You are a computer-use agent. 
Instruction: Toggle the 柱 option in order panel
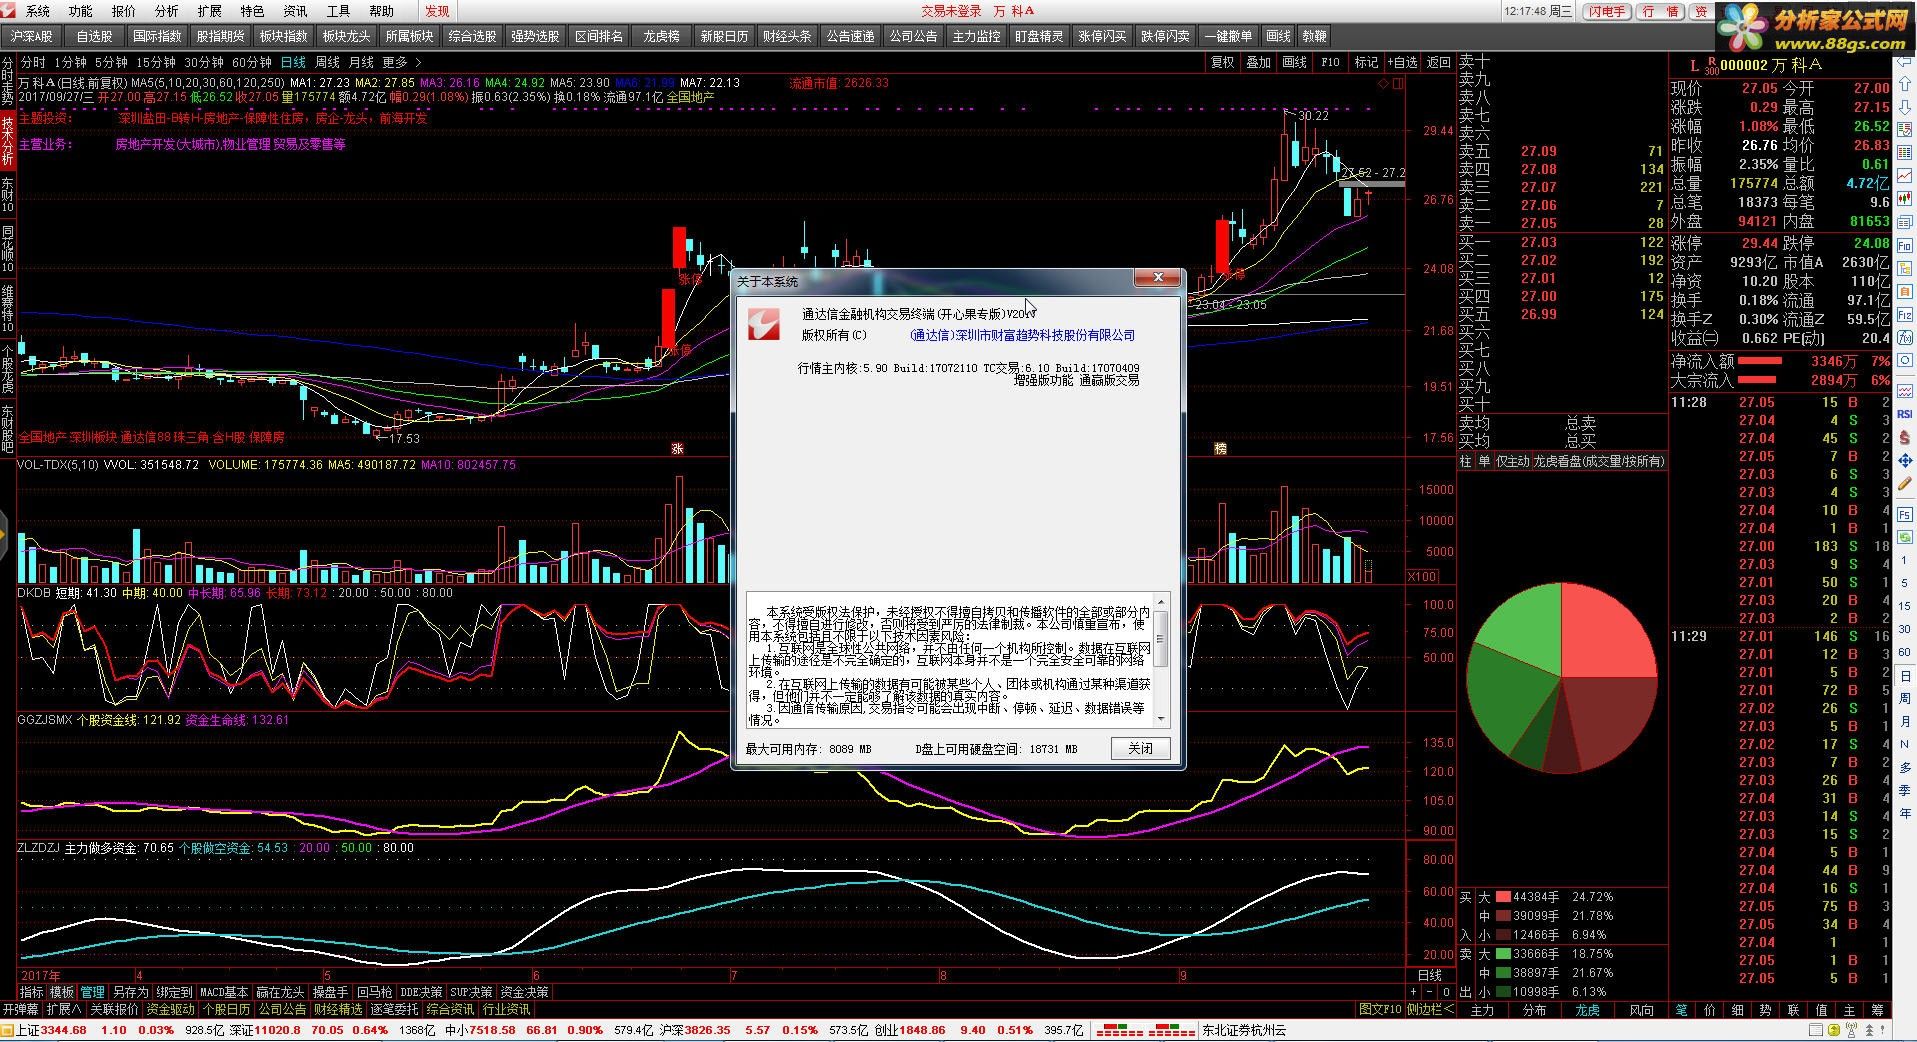click(x=1466, y=461)
